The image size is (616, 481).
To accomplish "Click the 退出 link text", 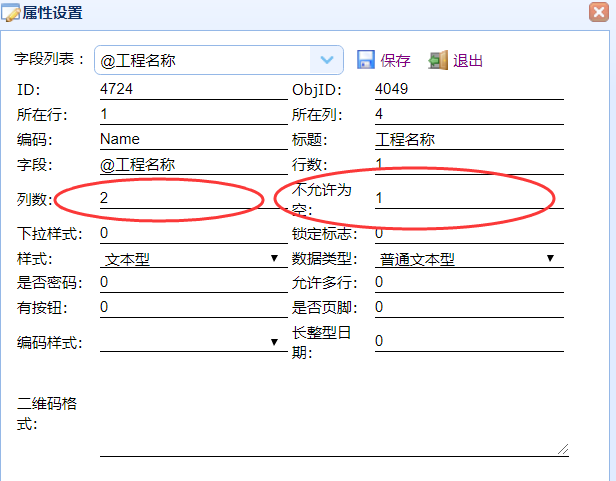I will click(x=468, y=61).
